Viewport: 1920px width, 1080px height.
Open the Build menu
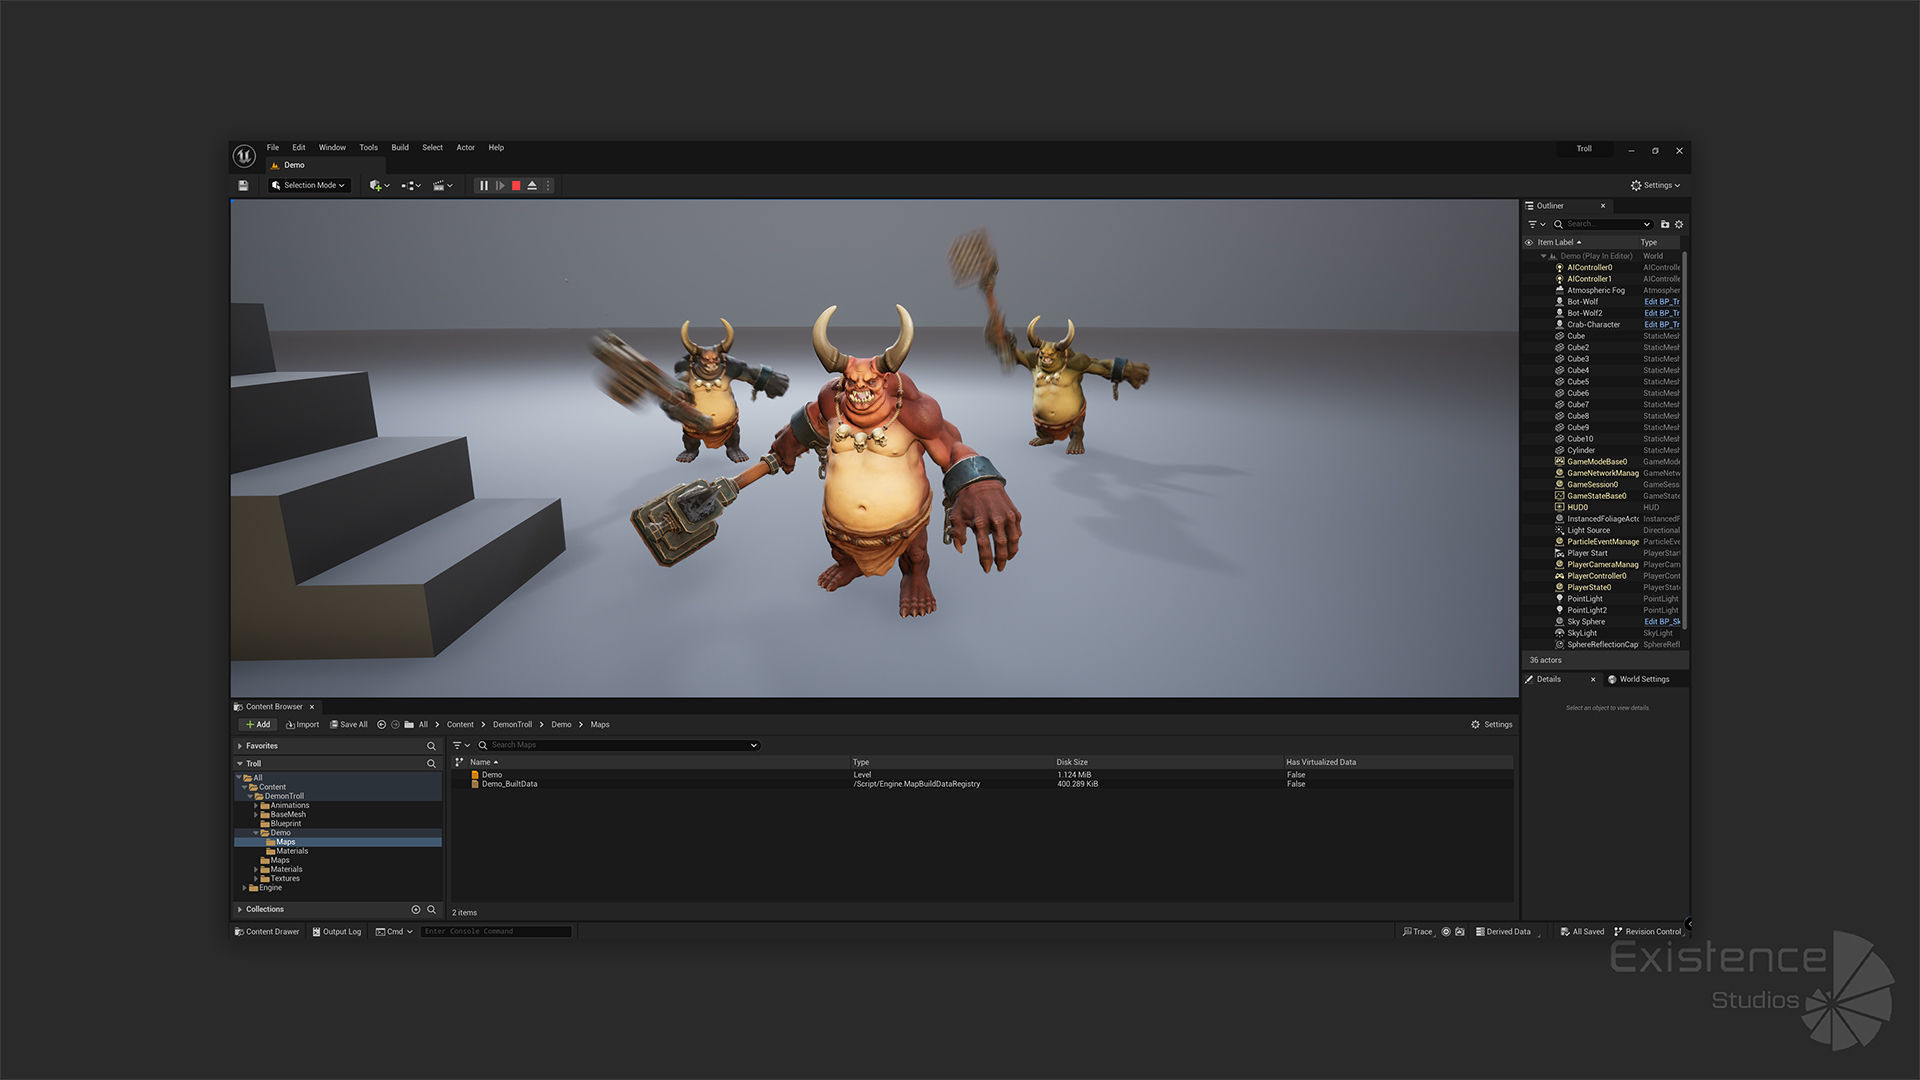click(x=400, y=148)
